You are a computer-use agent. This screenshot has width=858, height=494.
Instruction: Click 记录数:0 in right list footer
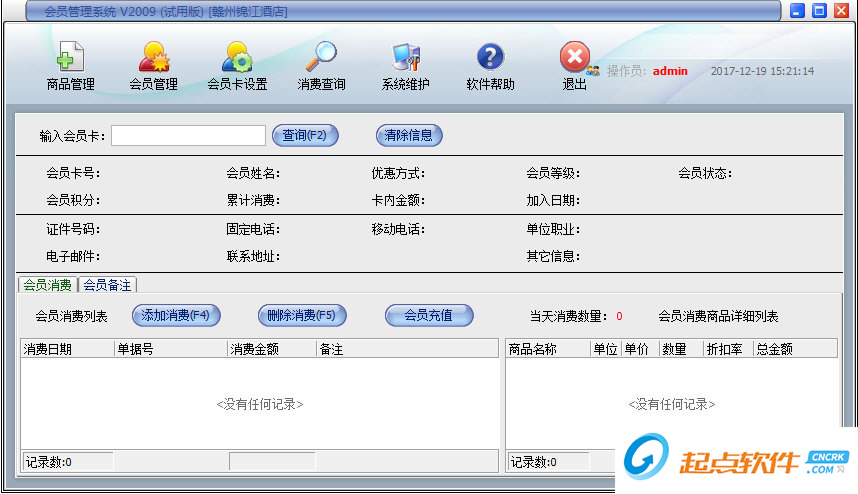(x=534, y=462)
